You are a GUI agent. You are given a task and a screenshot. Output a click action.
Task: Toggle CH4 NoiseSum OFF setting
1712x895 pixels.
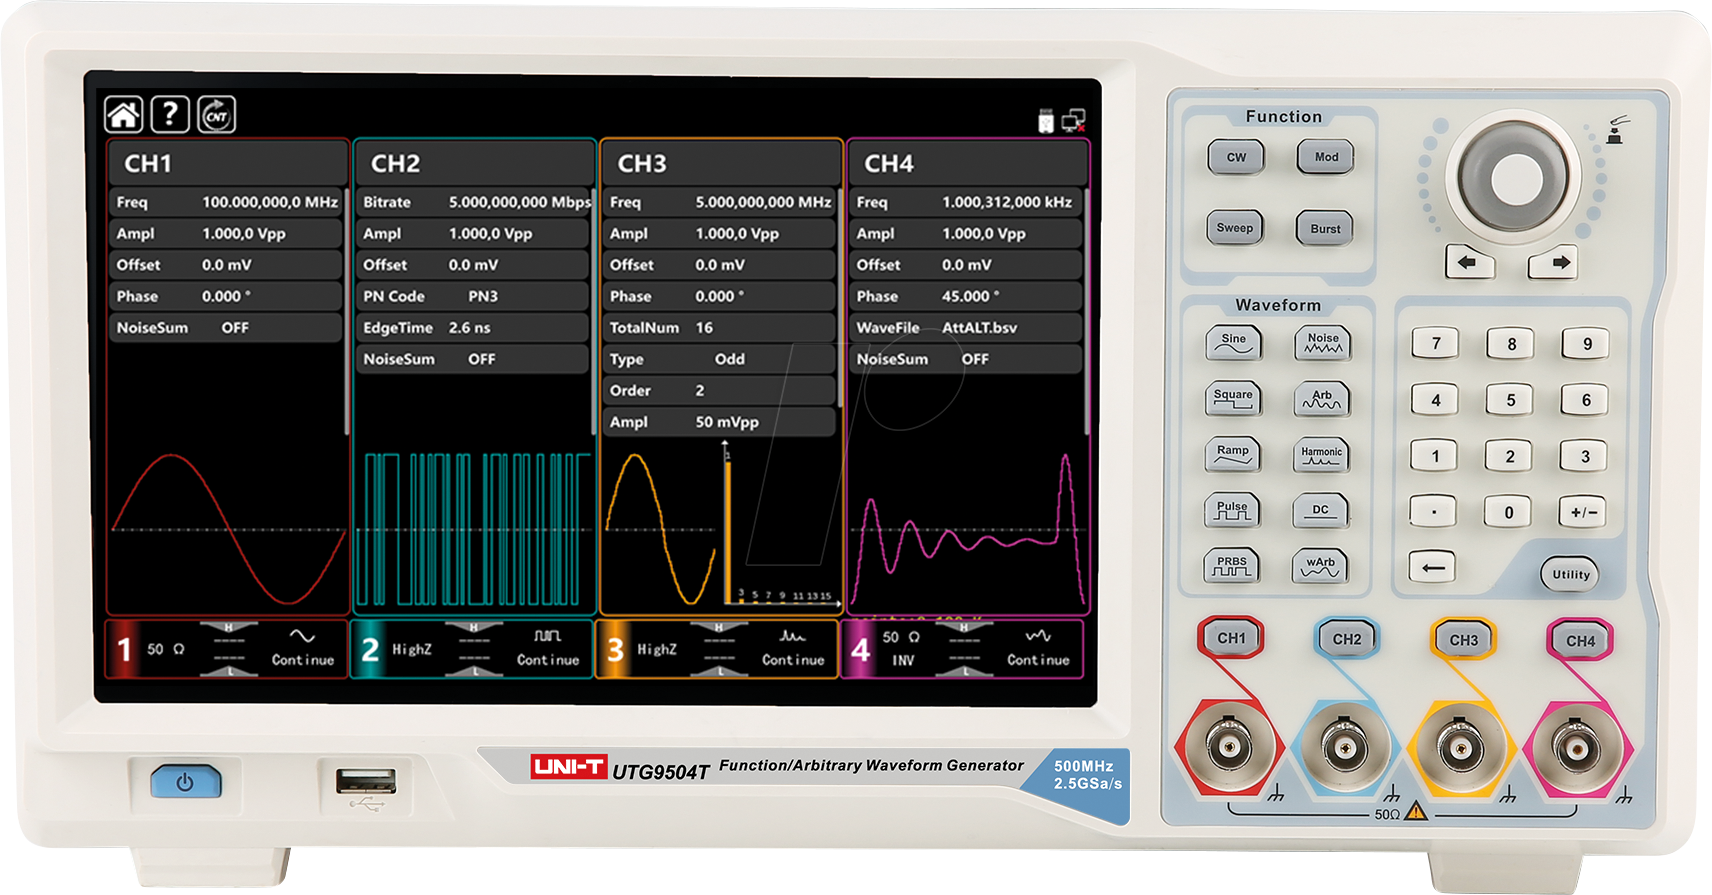point(965,359)
